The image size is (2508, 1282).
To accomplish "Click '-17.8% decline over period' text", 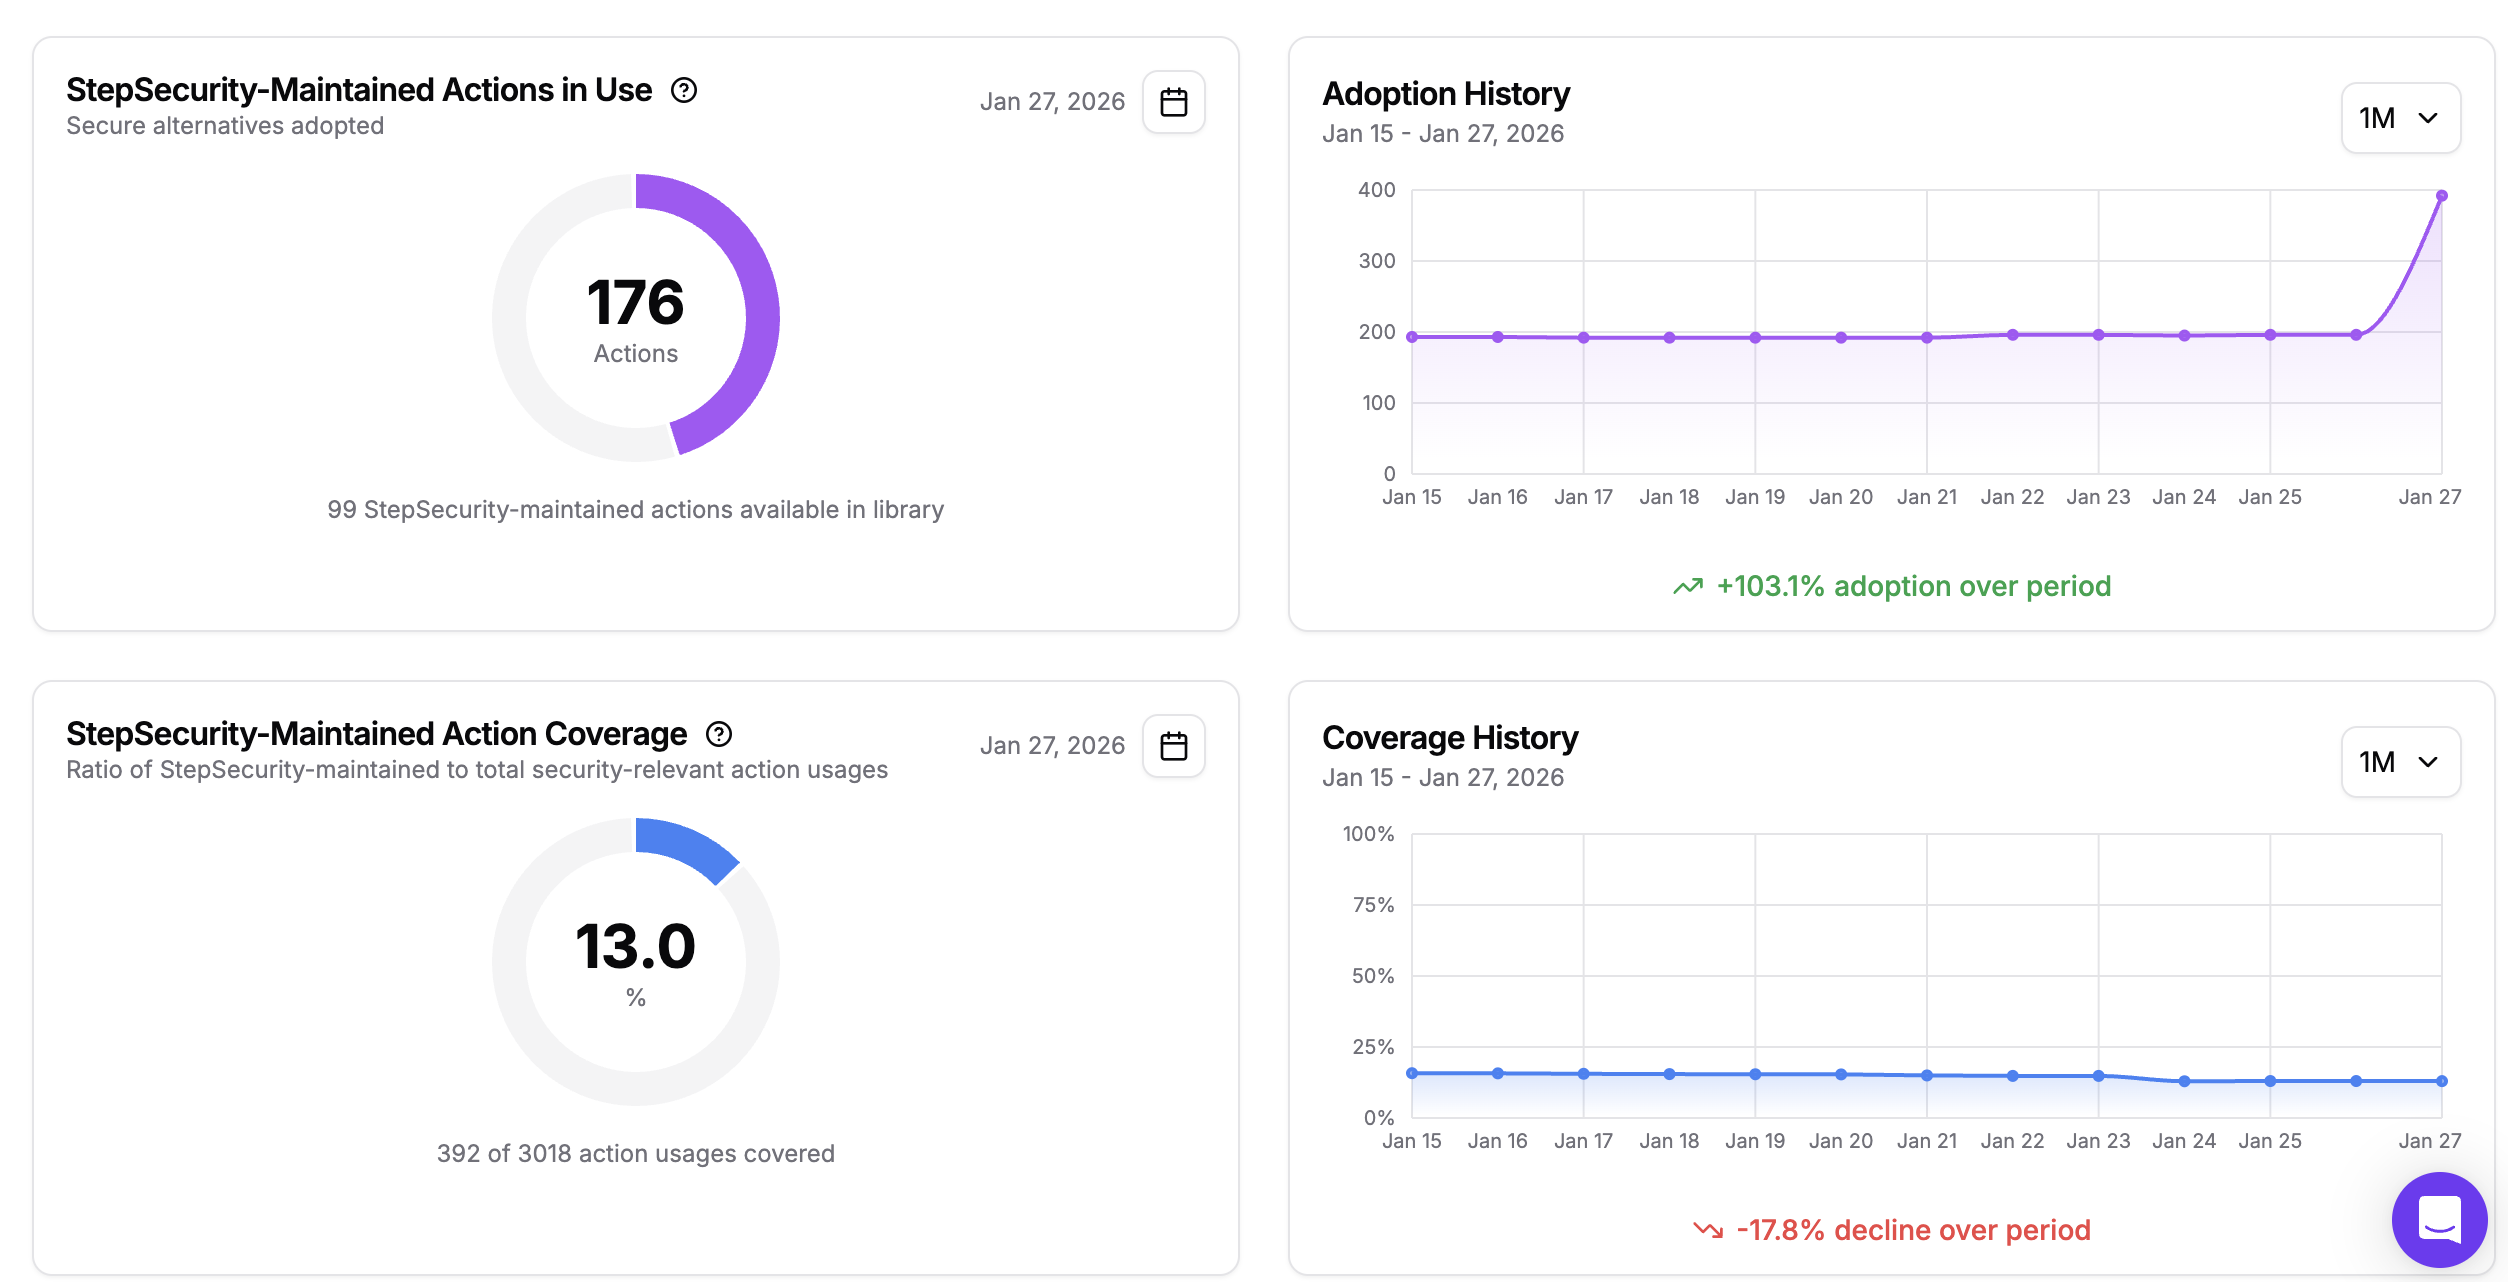I will click(x=1913, y=1230).
